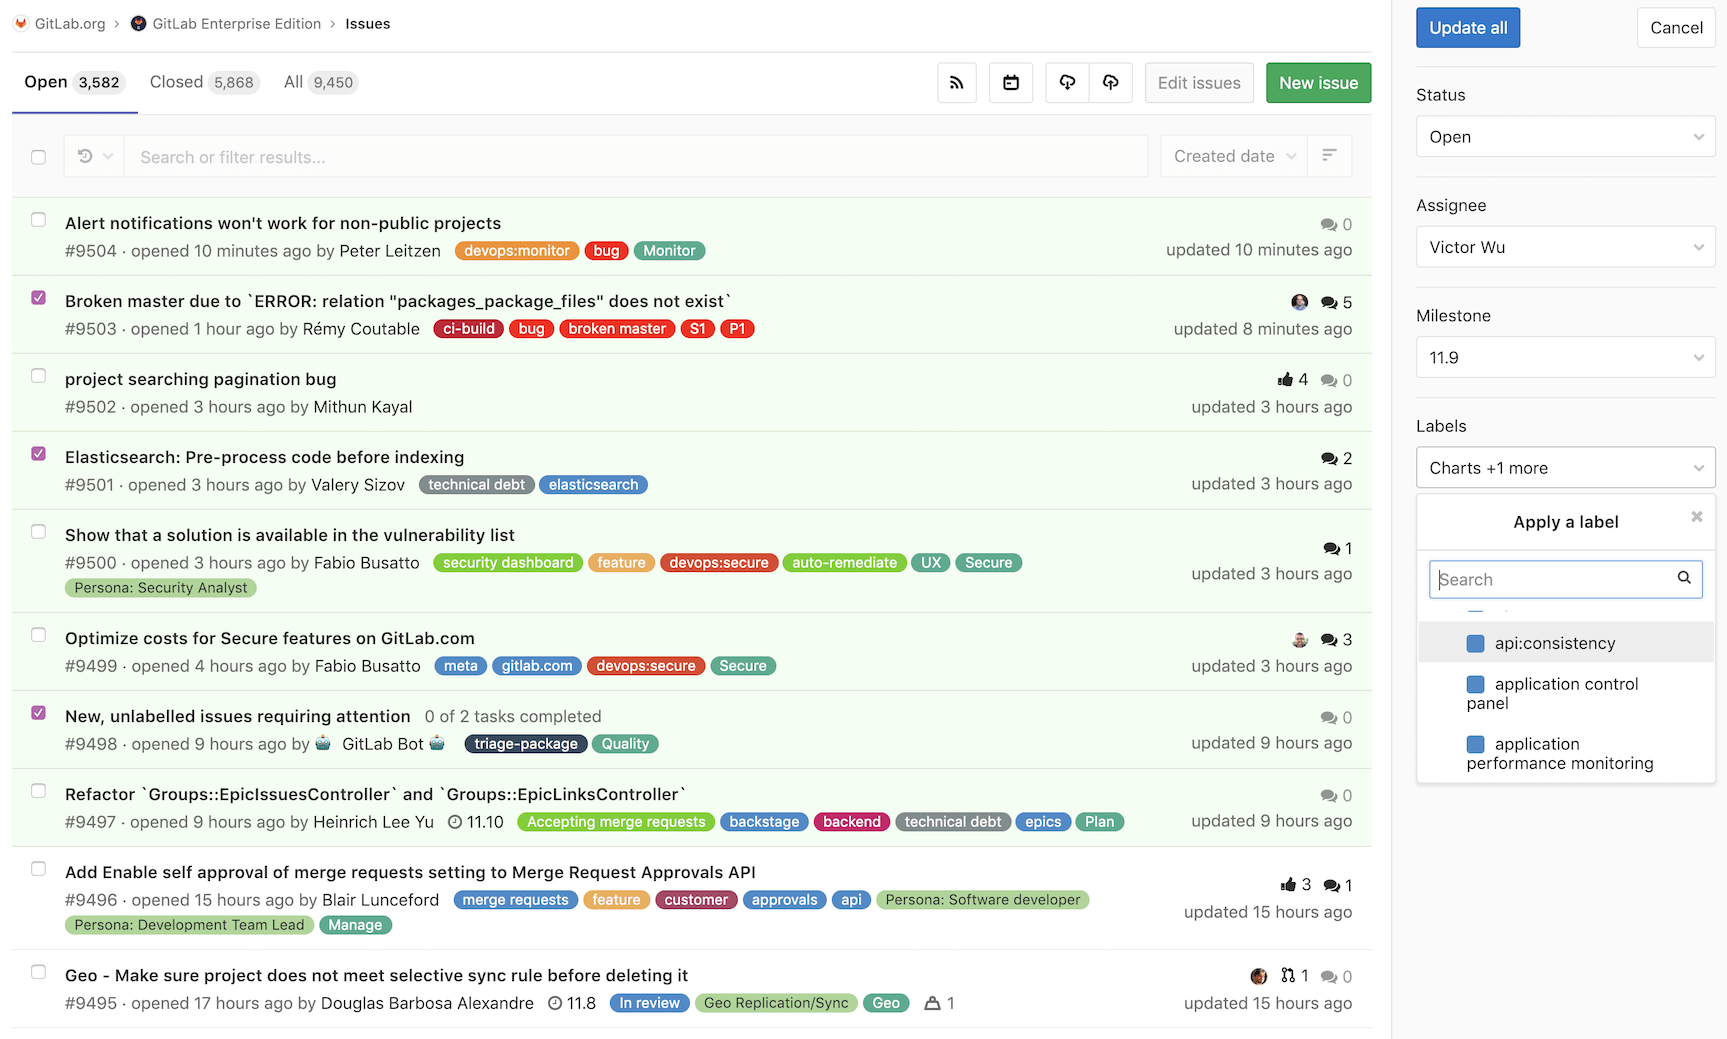Viewport: 1727px width, 1039px height.
Task: Click thumbs up icon on issue #9496
Action: (x=1288, y=885)
